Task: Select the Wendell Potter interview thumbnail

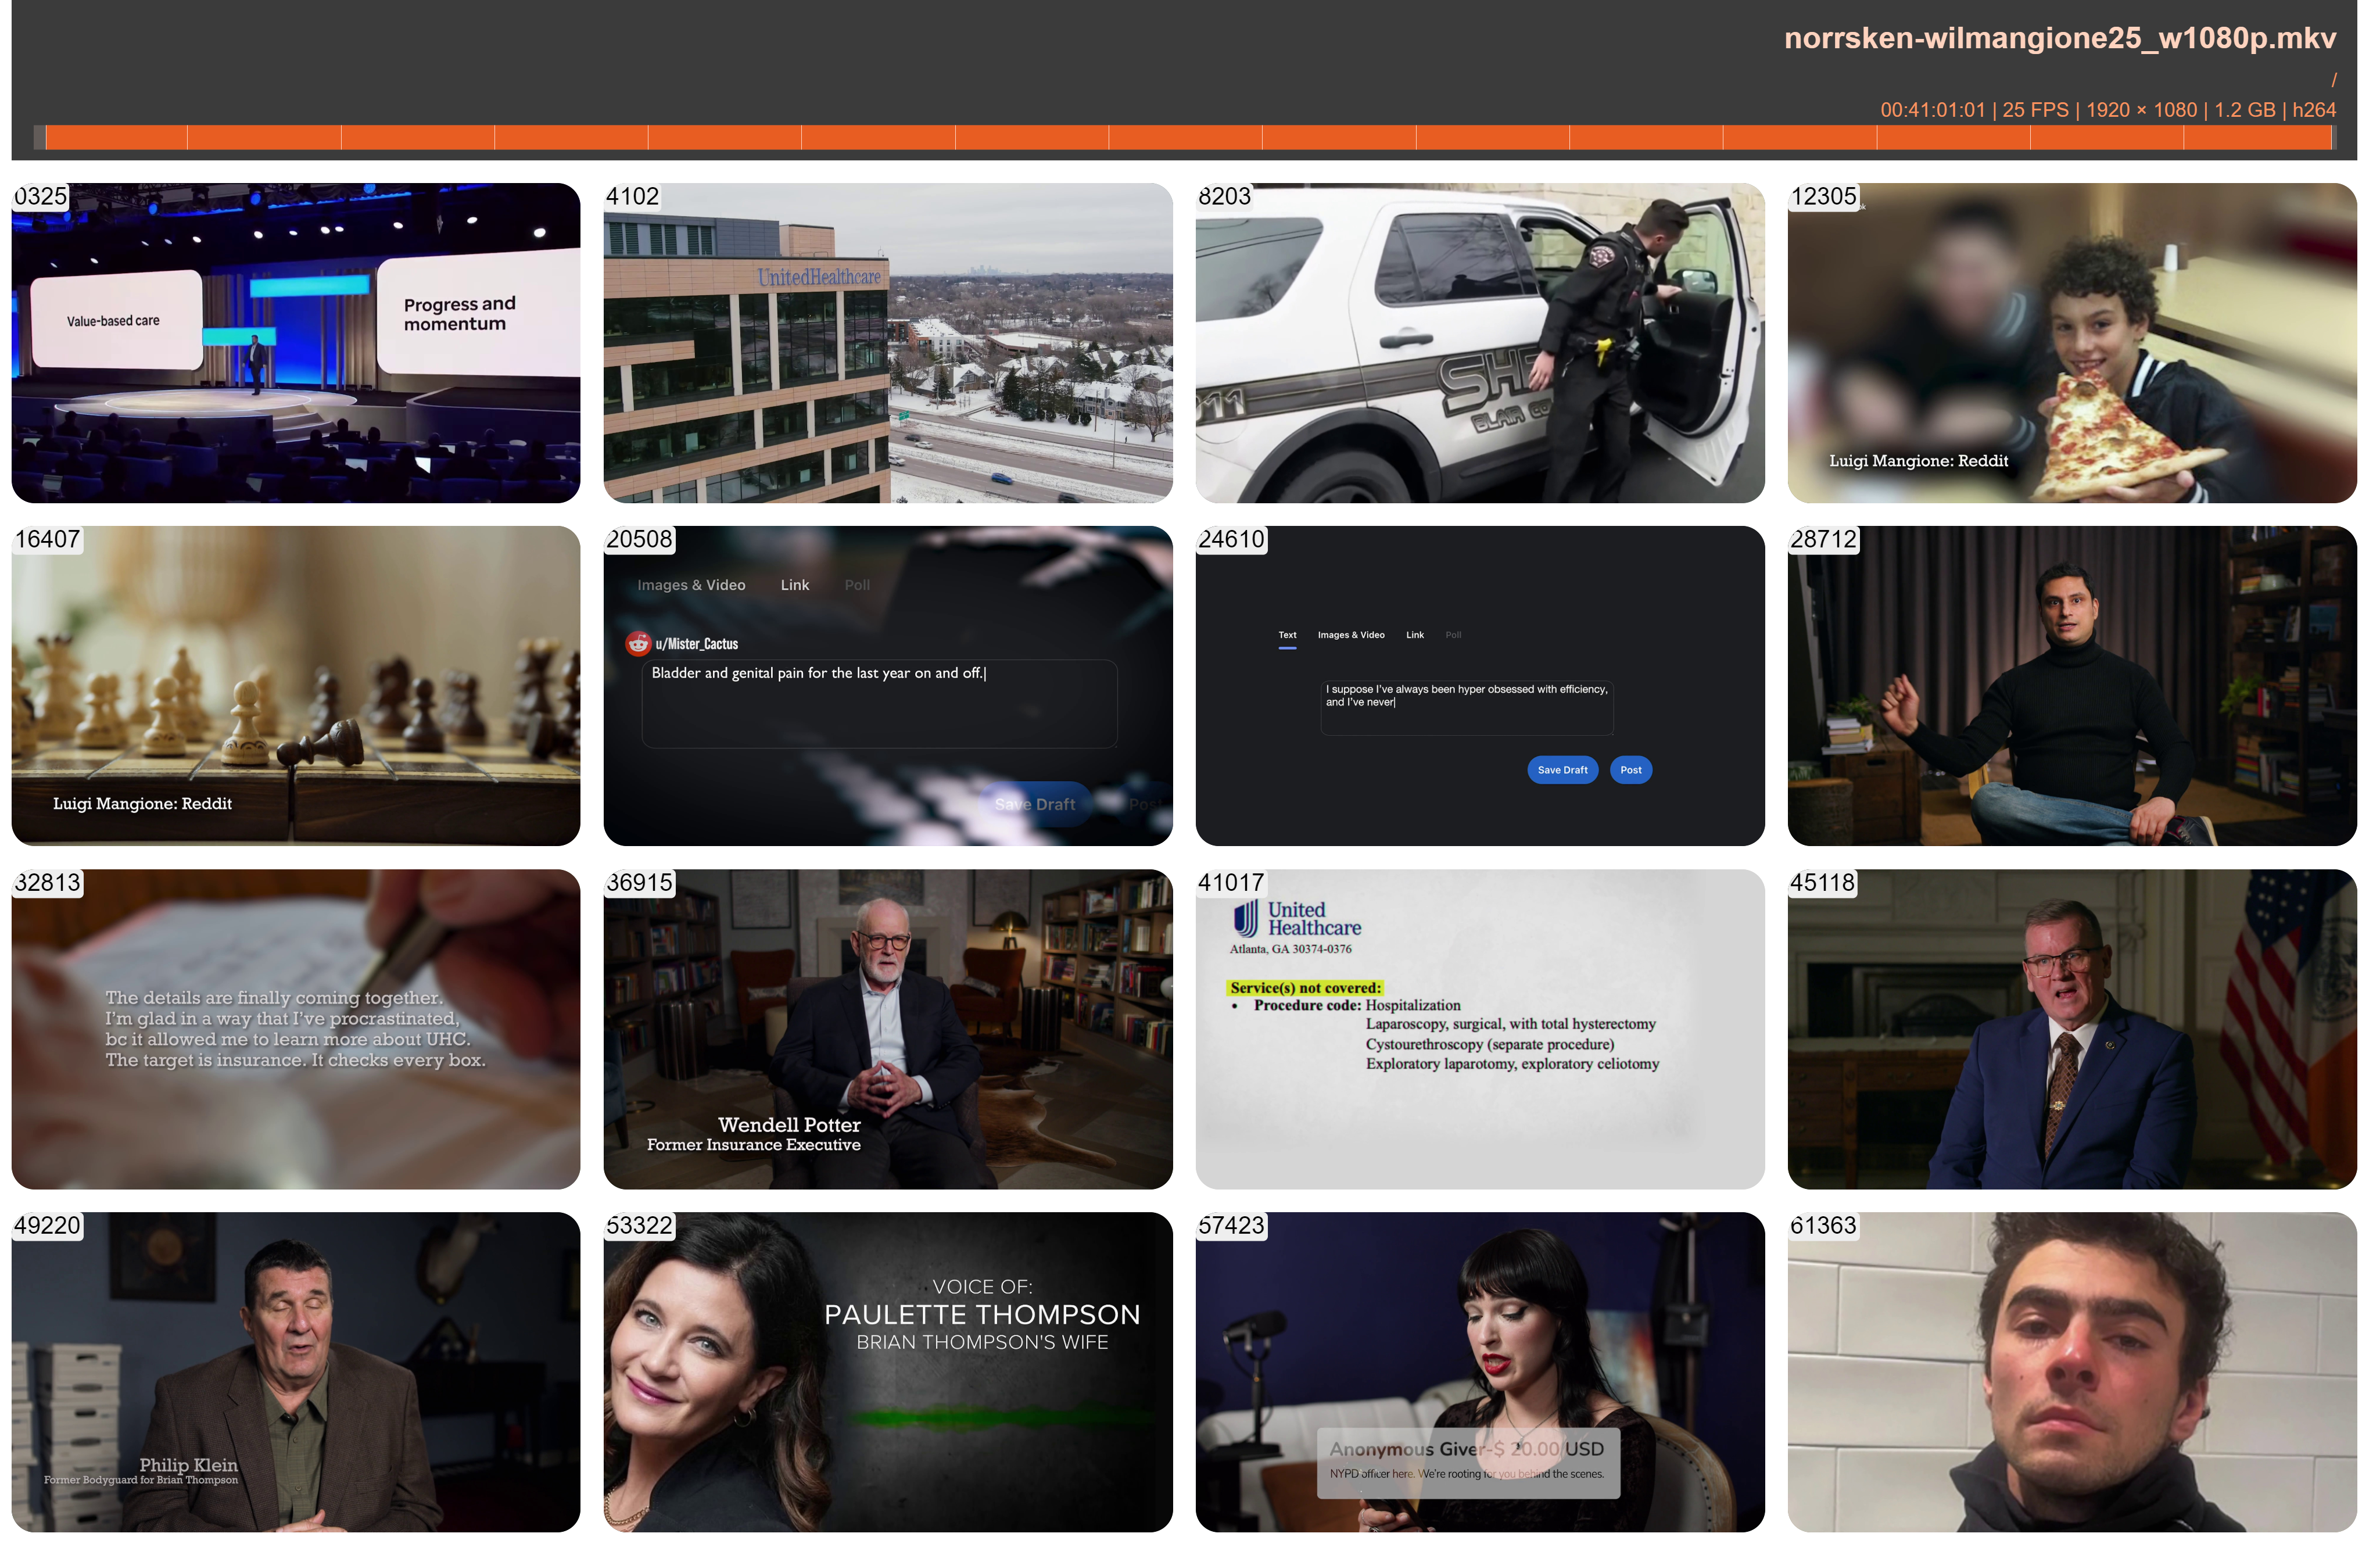Action: (x=887, y=1029)
